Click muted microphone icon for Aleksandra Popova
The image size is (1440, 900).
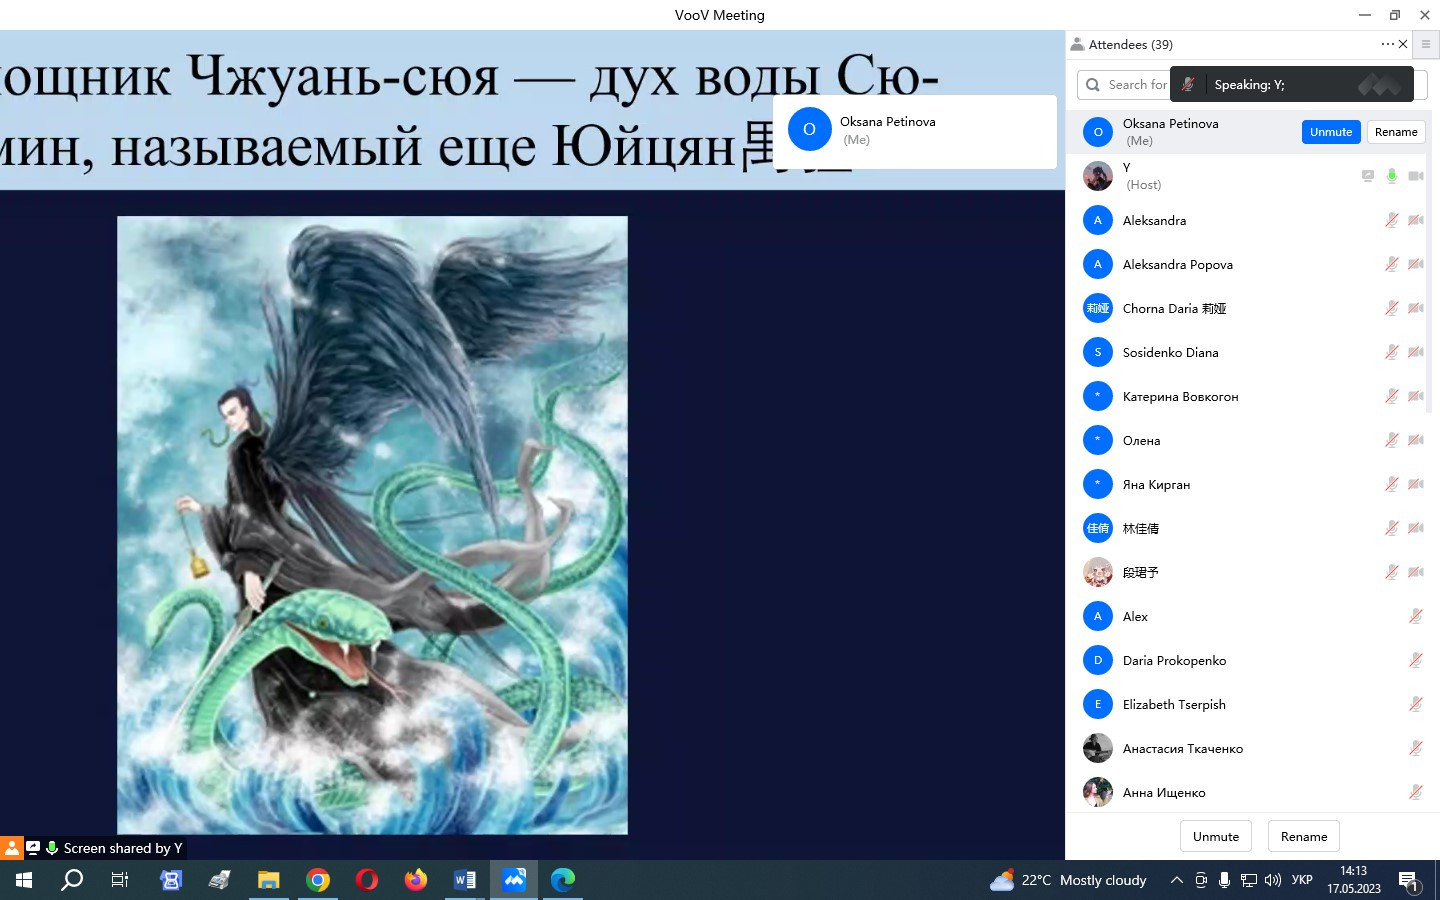coord(1391,264)
